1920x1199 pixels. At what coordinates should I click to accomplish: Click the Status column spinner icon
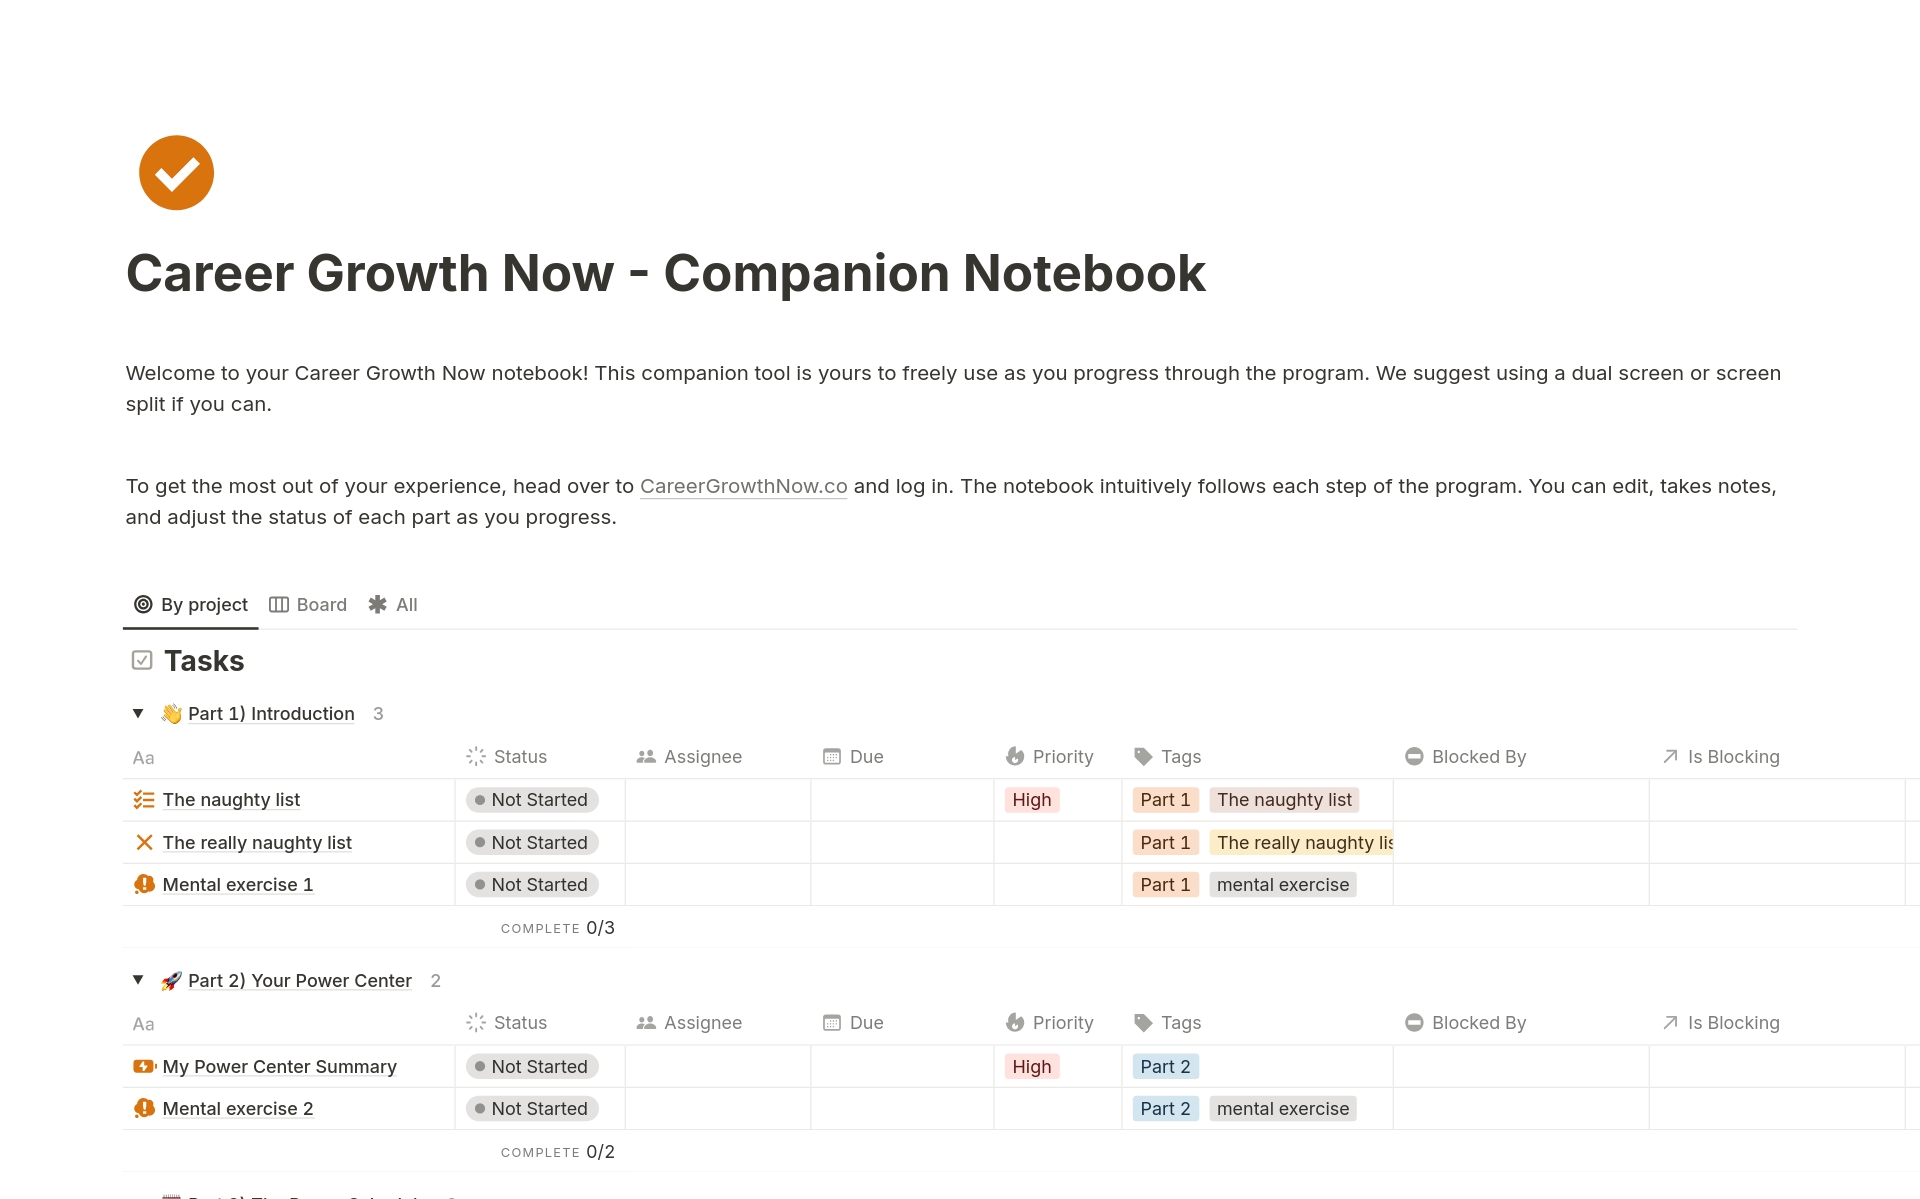(x=476, y=757)
